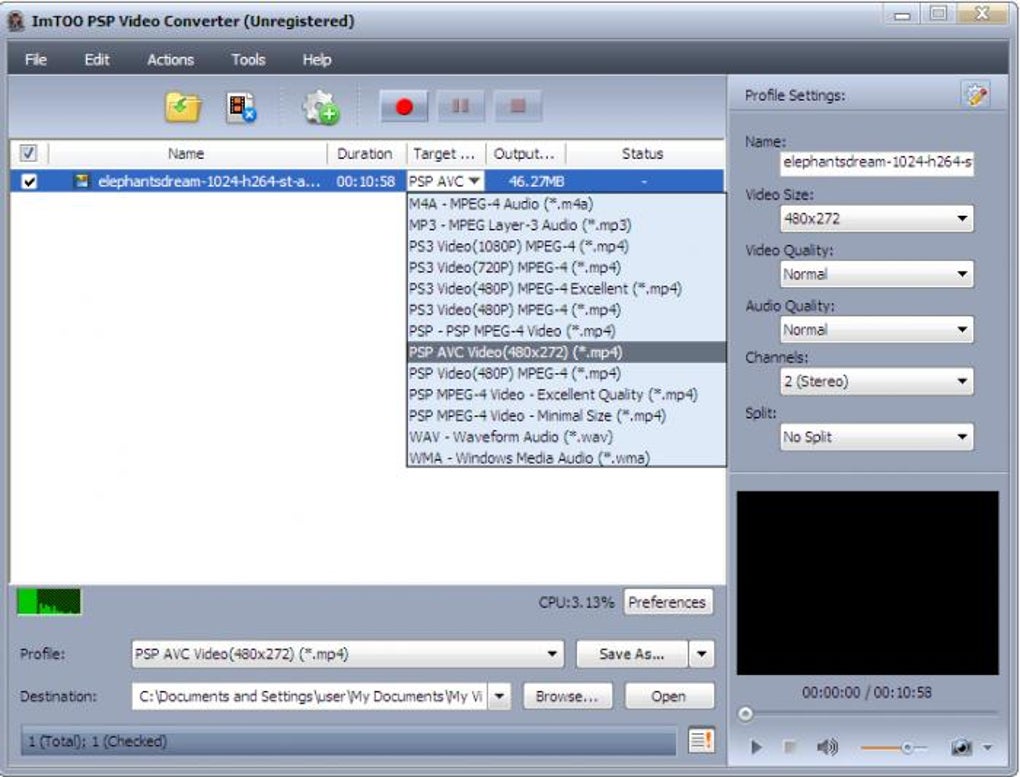Click the volume slider knob
This screenshot has height=777, width=1020.
click(x=907, y=748)
